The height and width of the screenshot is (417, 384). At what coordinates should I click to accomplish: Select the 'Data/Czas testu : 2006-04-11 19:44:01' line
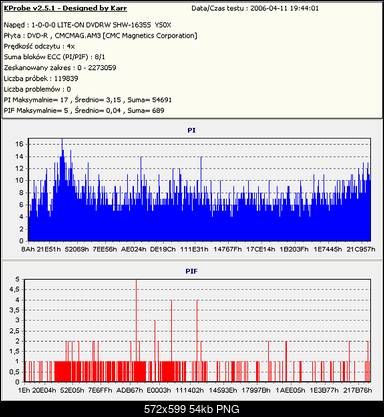pos(255,8)
